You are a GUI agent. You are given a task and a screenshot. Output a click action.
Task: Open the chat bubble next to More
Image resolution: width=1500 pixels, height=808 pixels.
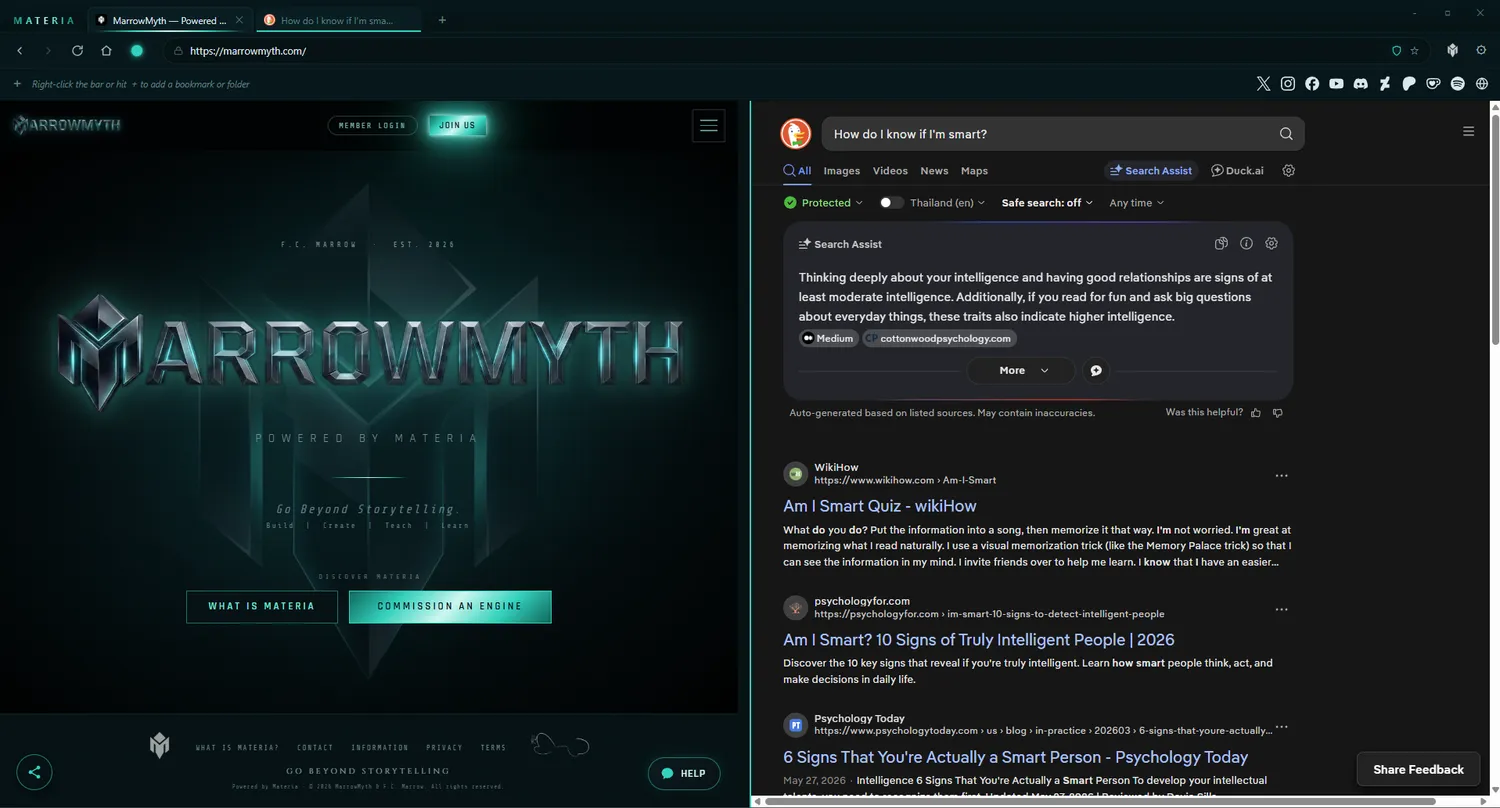(1096, 370)
